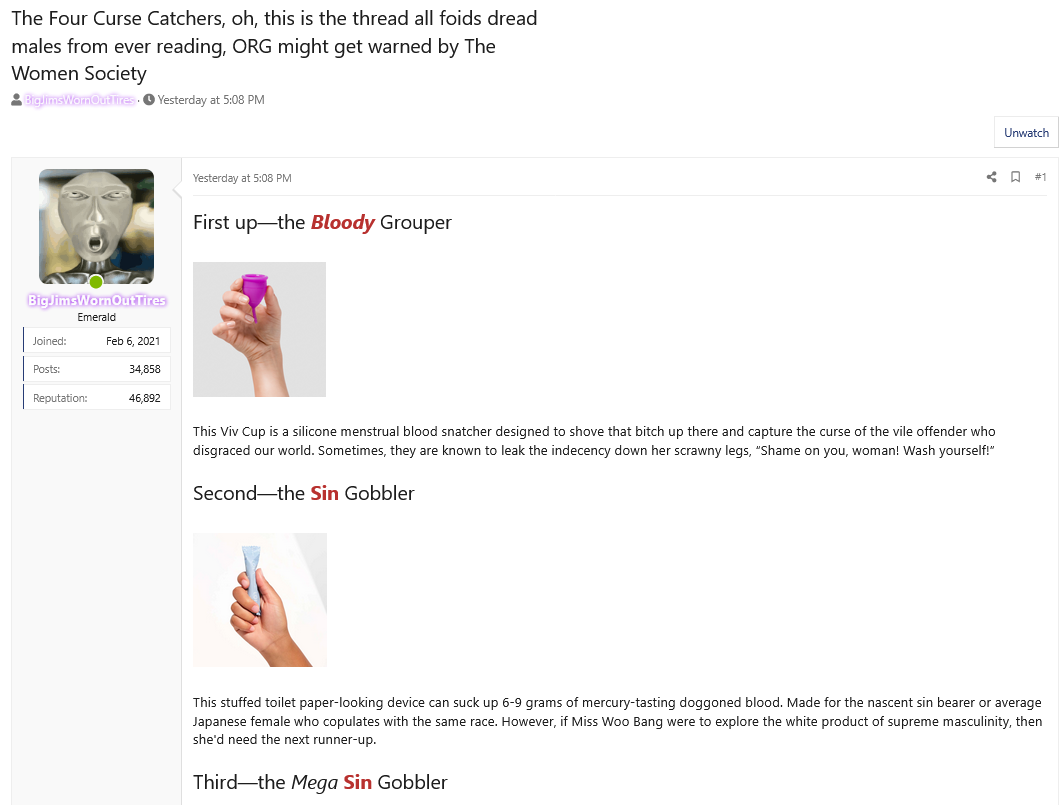This screenshot has height=805, width=1060.
Task: Click the user icon beside the thread author
Action: [x=16, y=100]
